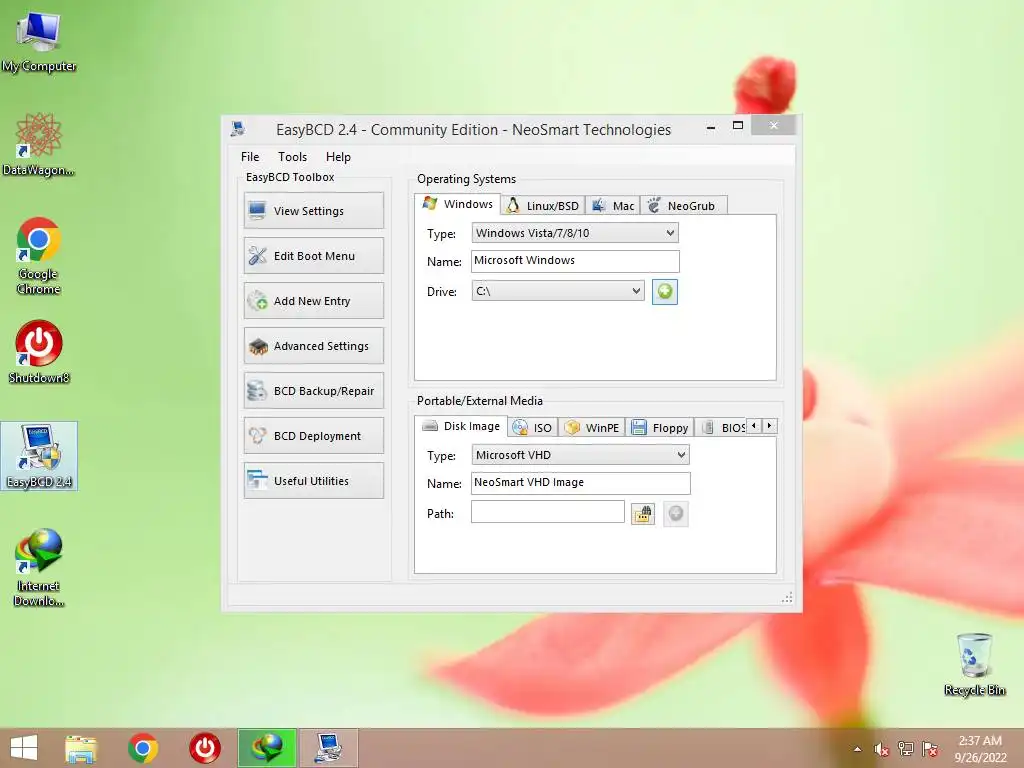Click the Internet Download Manager taskbar icon
Image resolution: width=1024 pixels, height=768 pixels.
tap(267, 748)
